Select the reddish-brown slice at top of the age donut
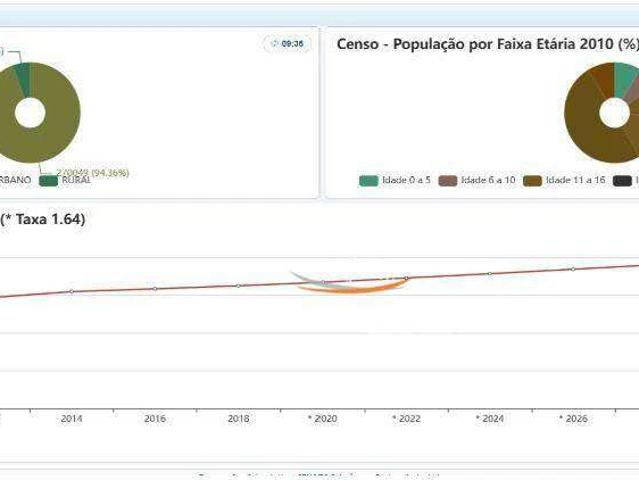This screenshot has width=639, height=480. (604, 79)
